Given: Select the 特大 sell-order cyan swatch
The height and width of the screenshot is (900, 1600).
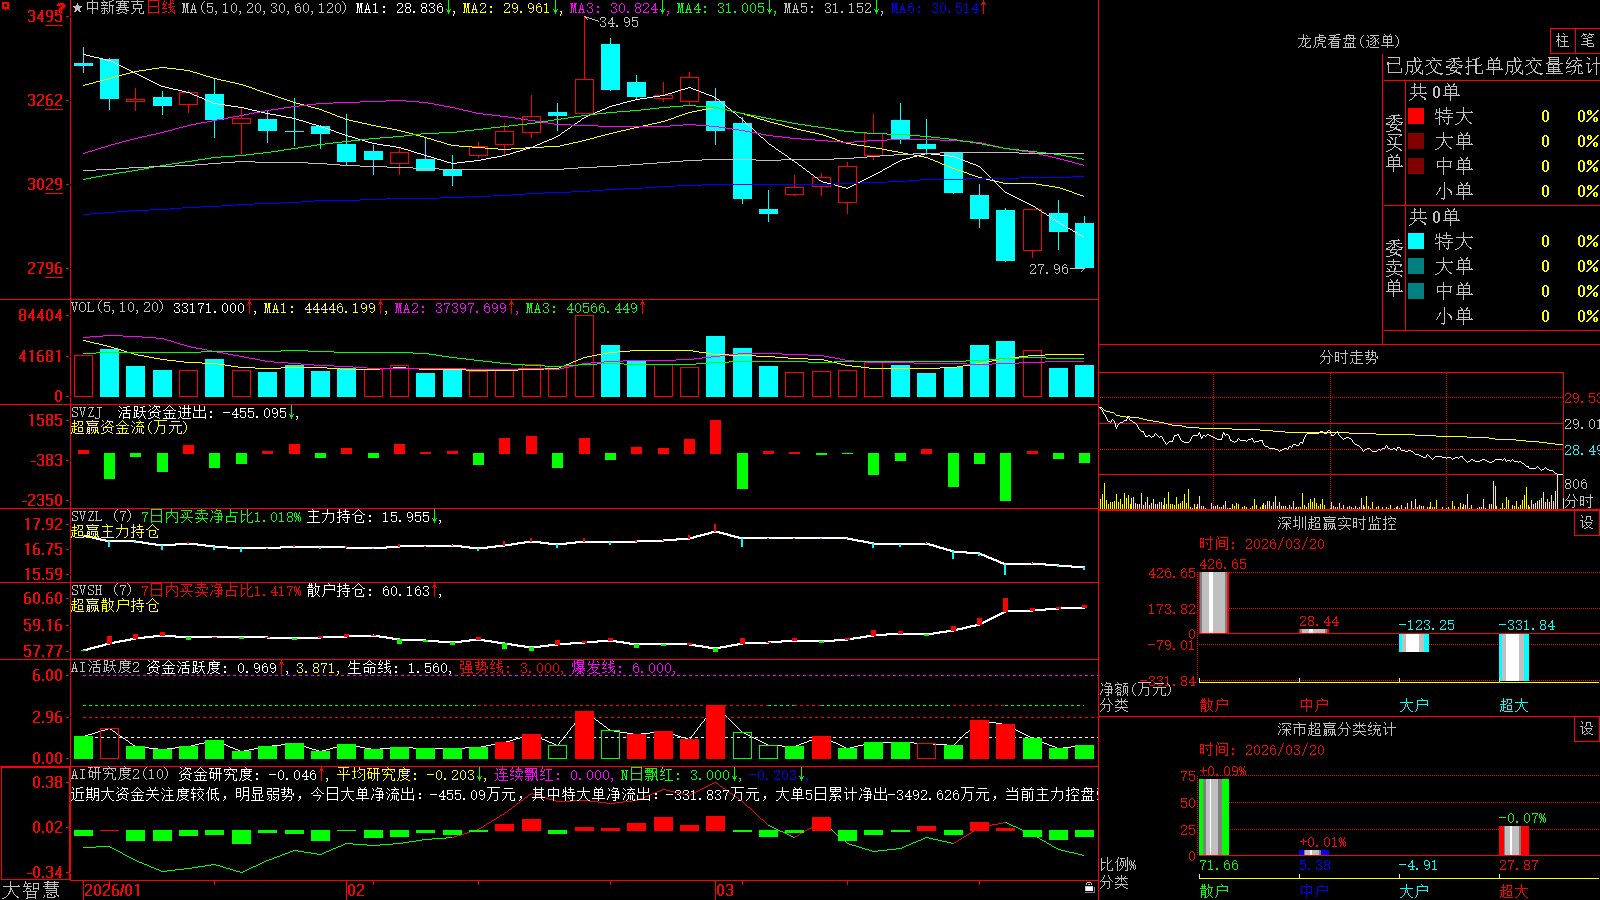Looking at the screenshot, I should click(1416, 241).
